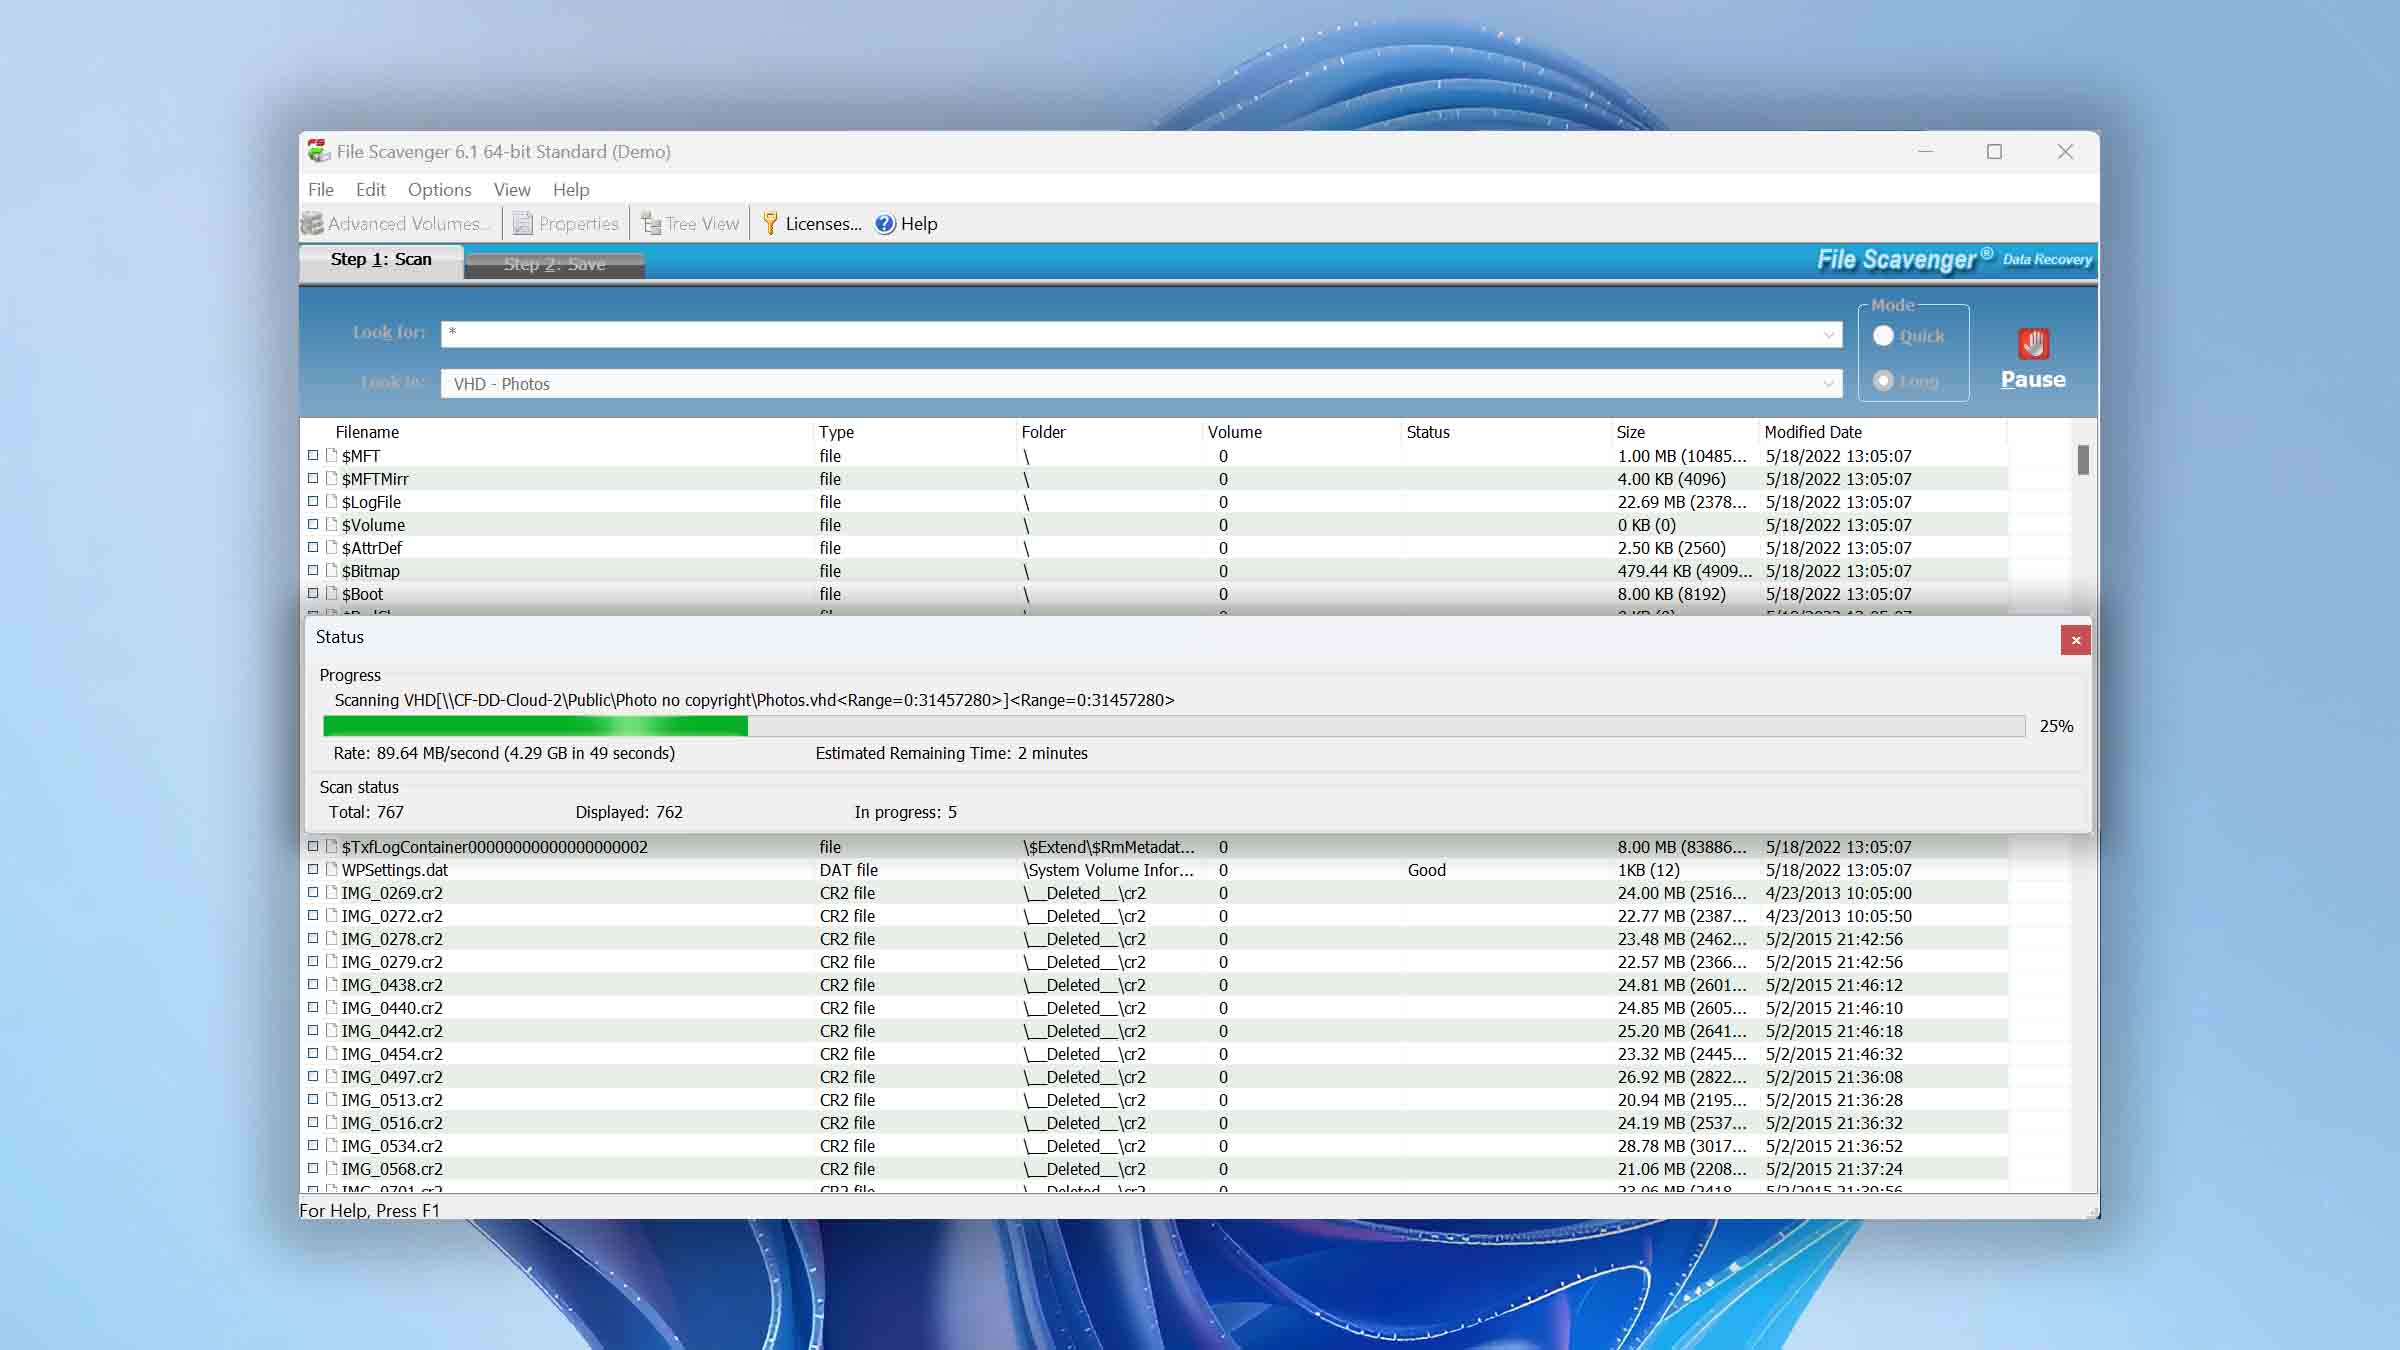Click the Total: 767 scan count
This screenshot has height=1350, width=2400.
pos(366,812)
